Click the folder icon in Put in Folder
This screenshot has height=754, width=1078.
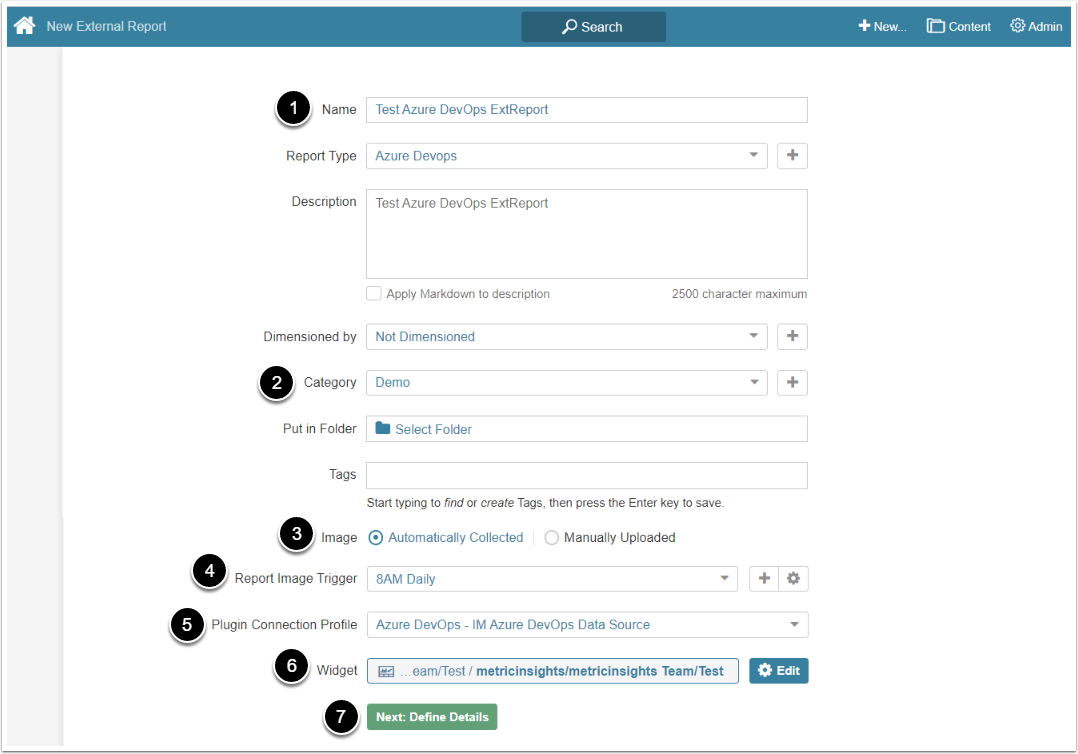pos(383,429)
